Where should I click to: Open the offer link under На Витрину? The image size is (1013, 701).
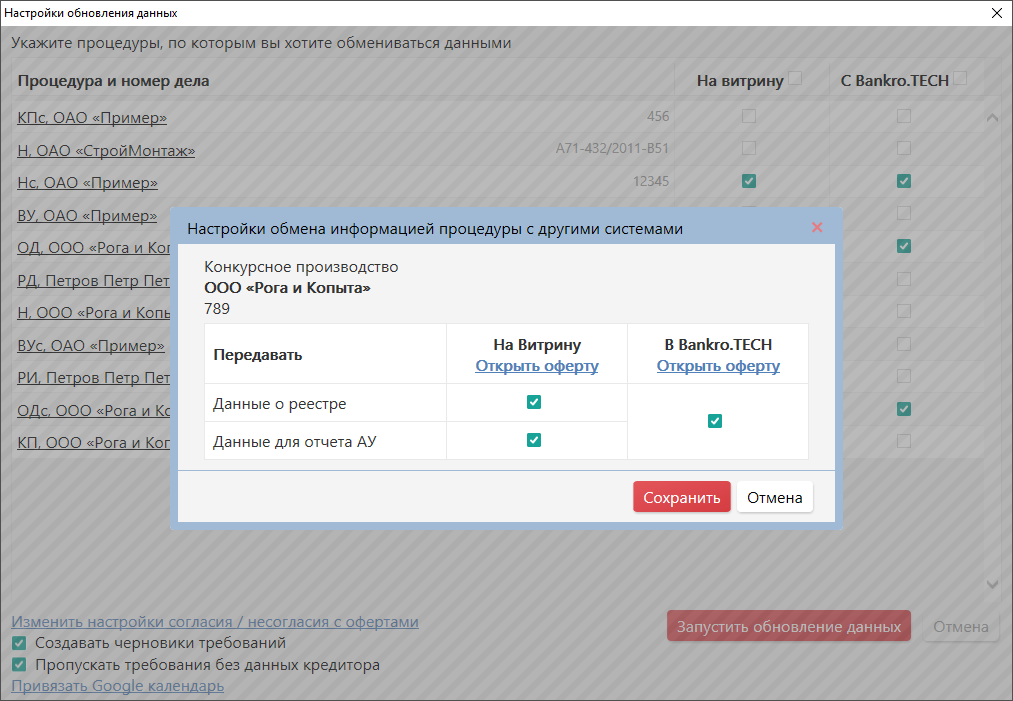click(536, 366)
